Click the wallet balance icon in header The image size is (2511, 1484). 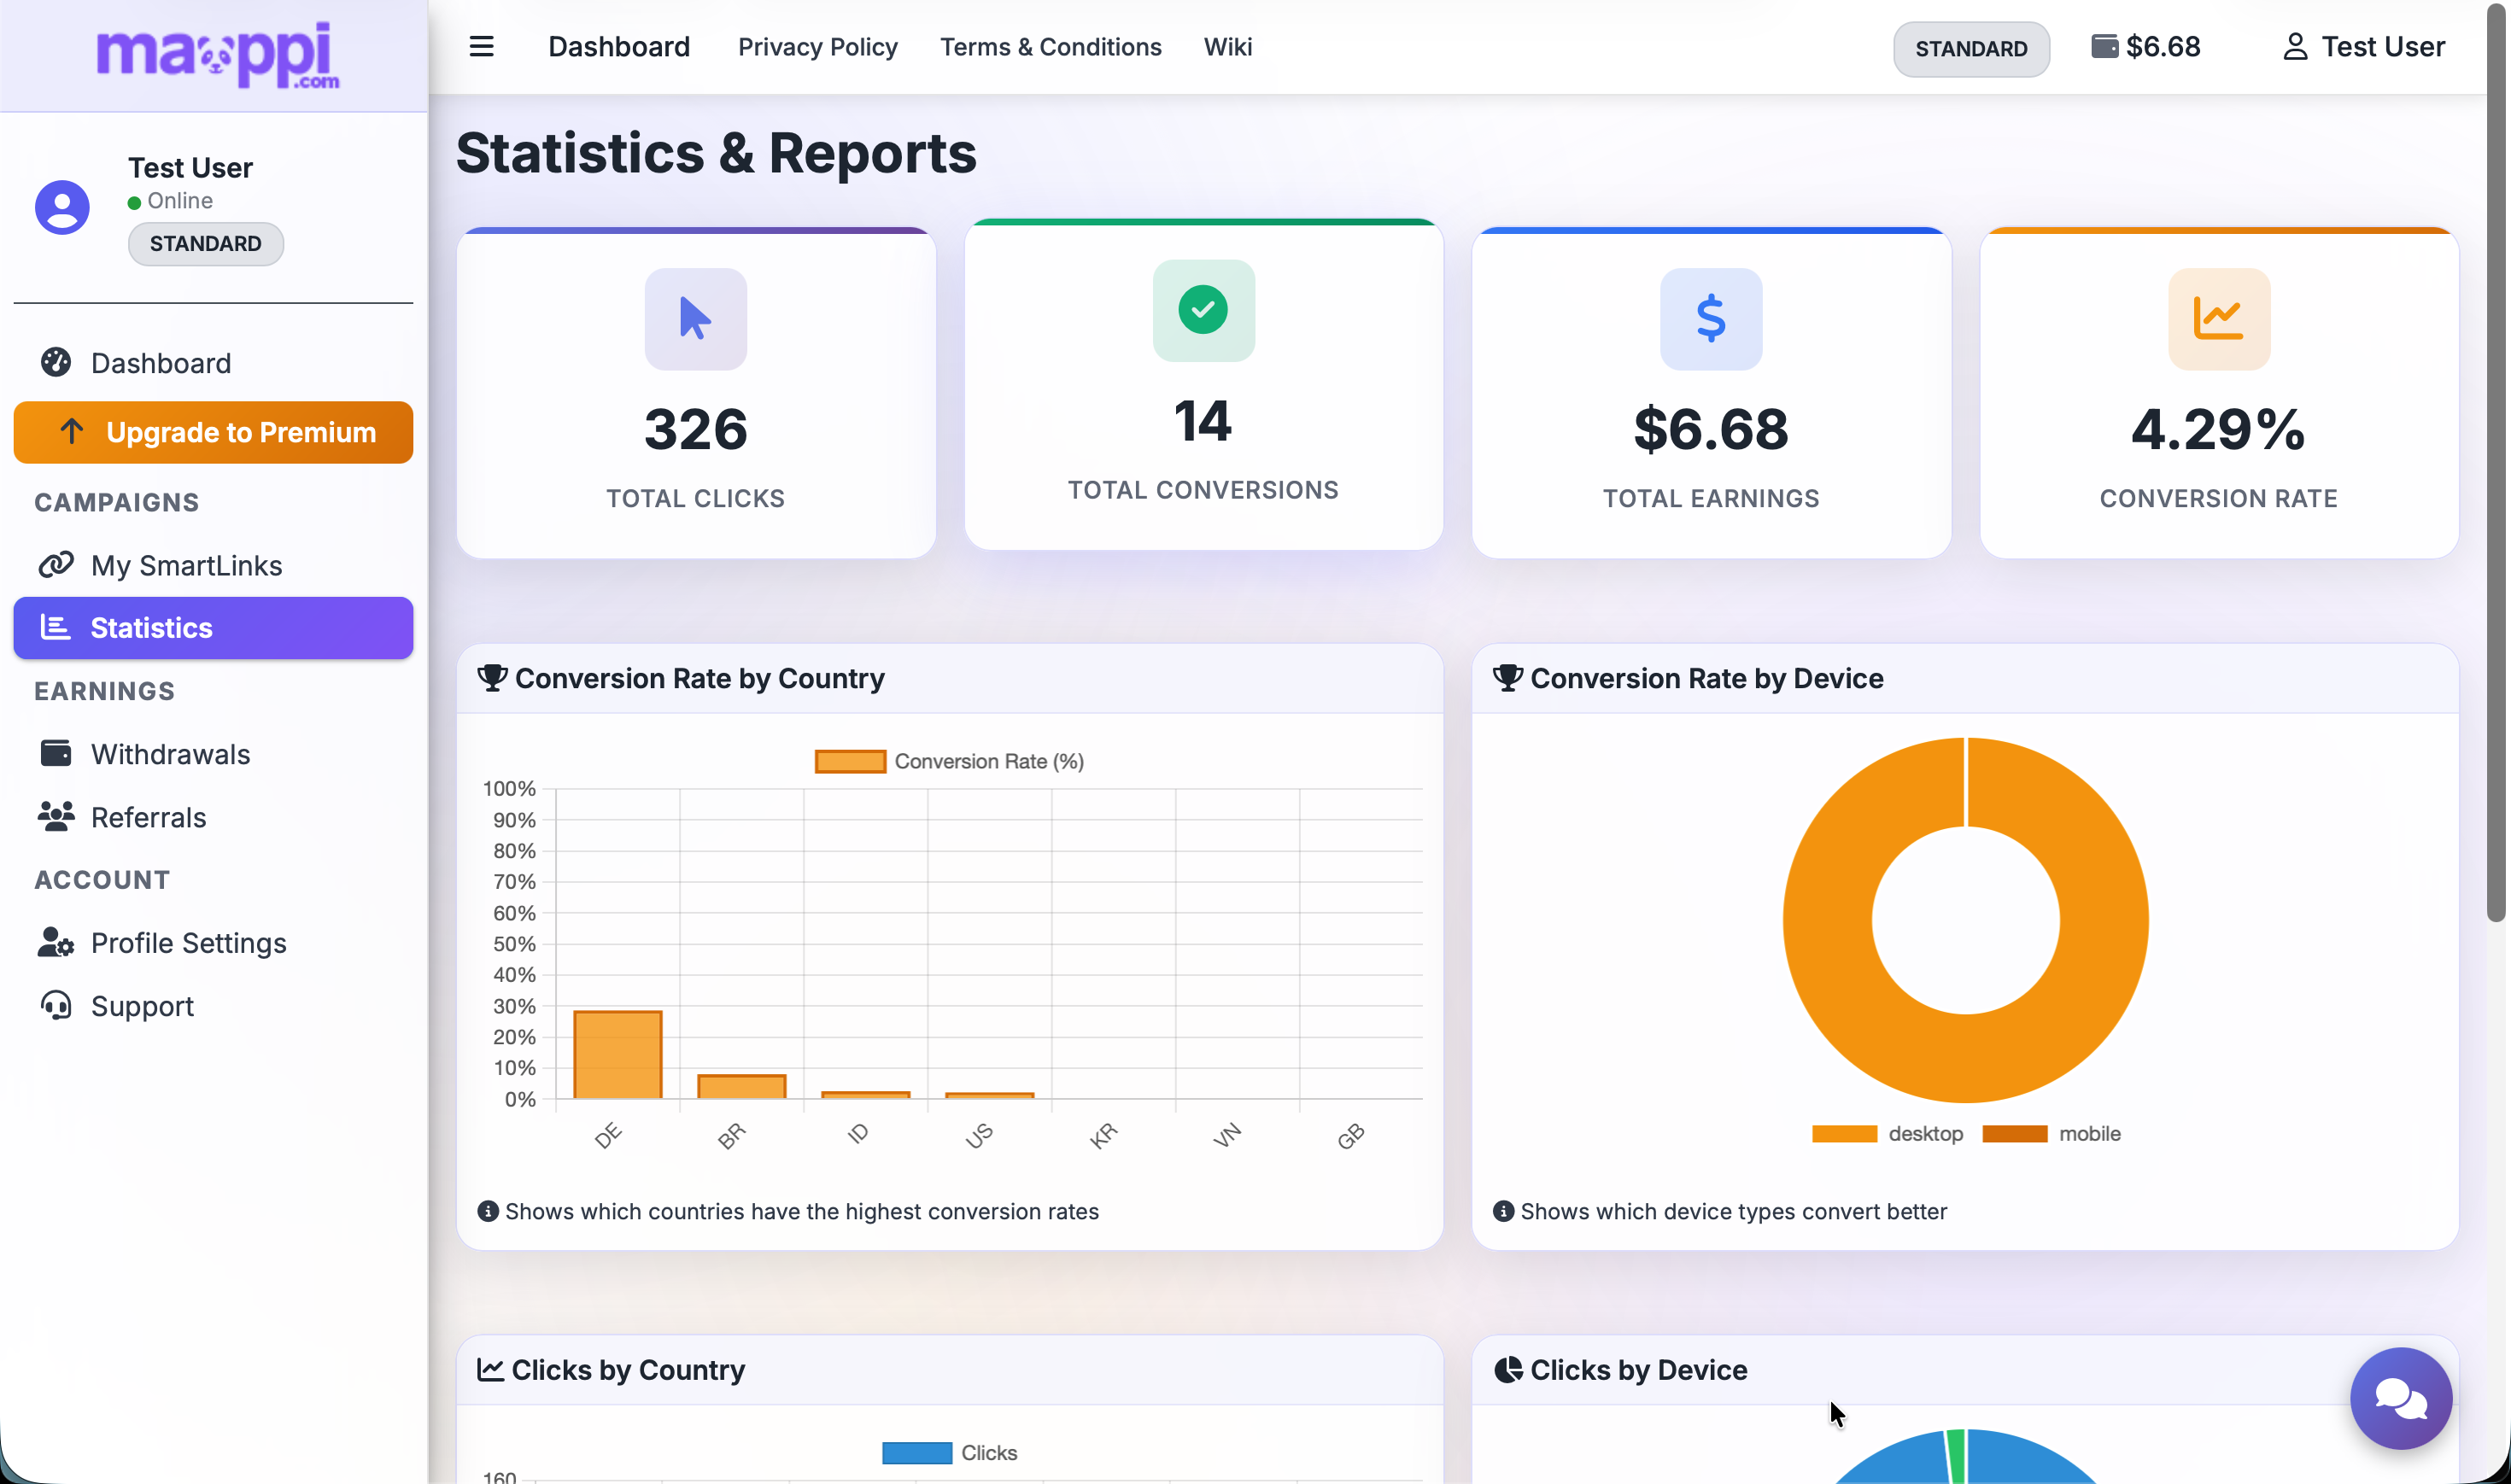pyautogui.click(x=2104, y=47)
